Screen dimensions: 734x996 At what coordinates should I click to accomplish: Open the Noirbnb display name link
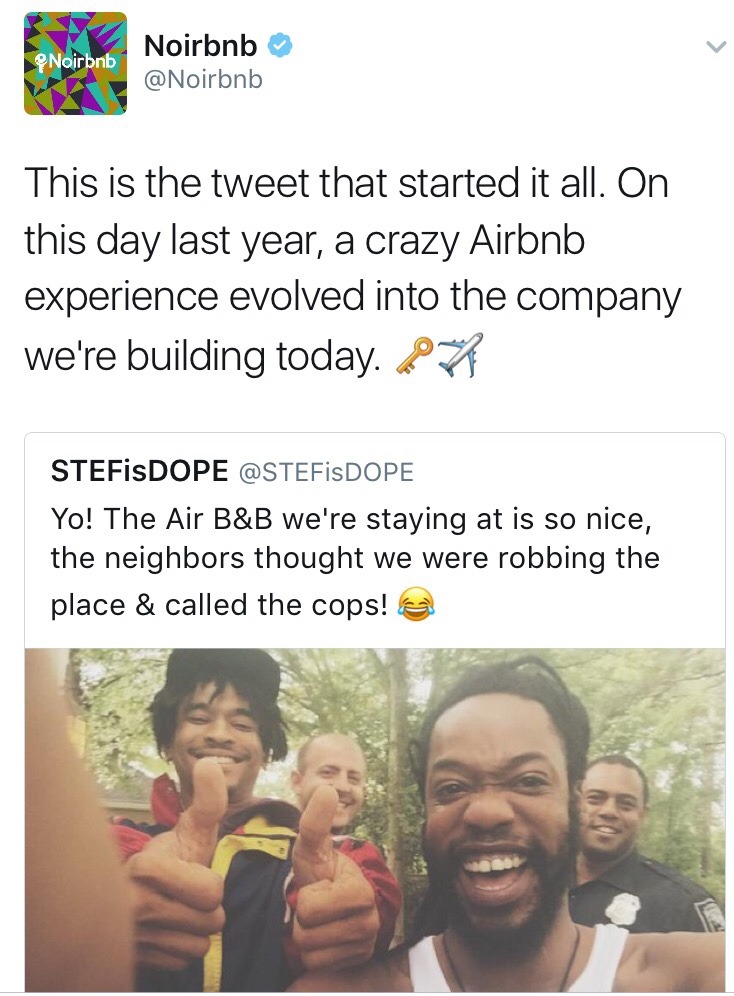[201, 45]
